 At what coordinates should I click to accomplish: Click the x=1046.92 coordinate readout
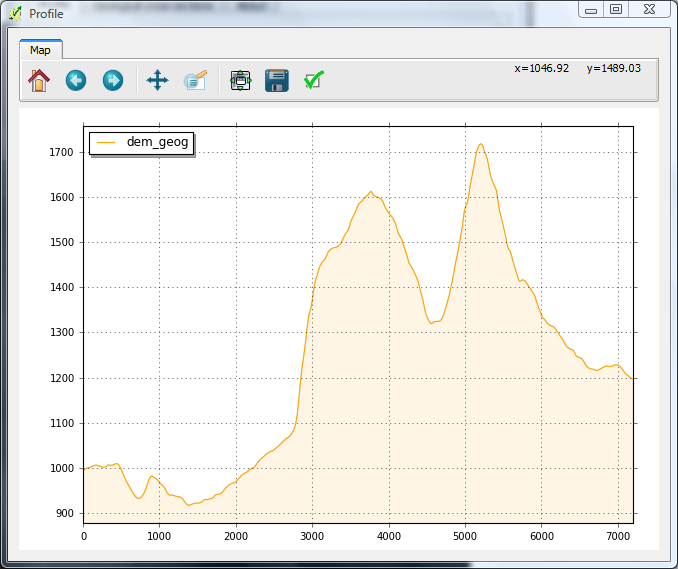(x=541, y=68)
